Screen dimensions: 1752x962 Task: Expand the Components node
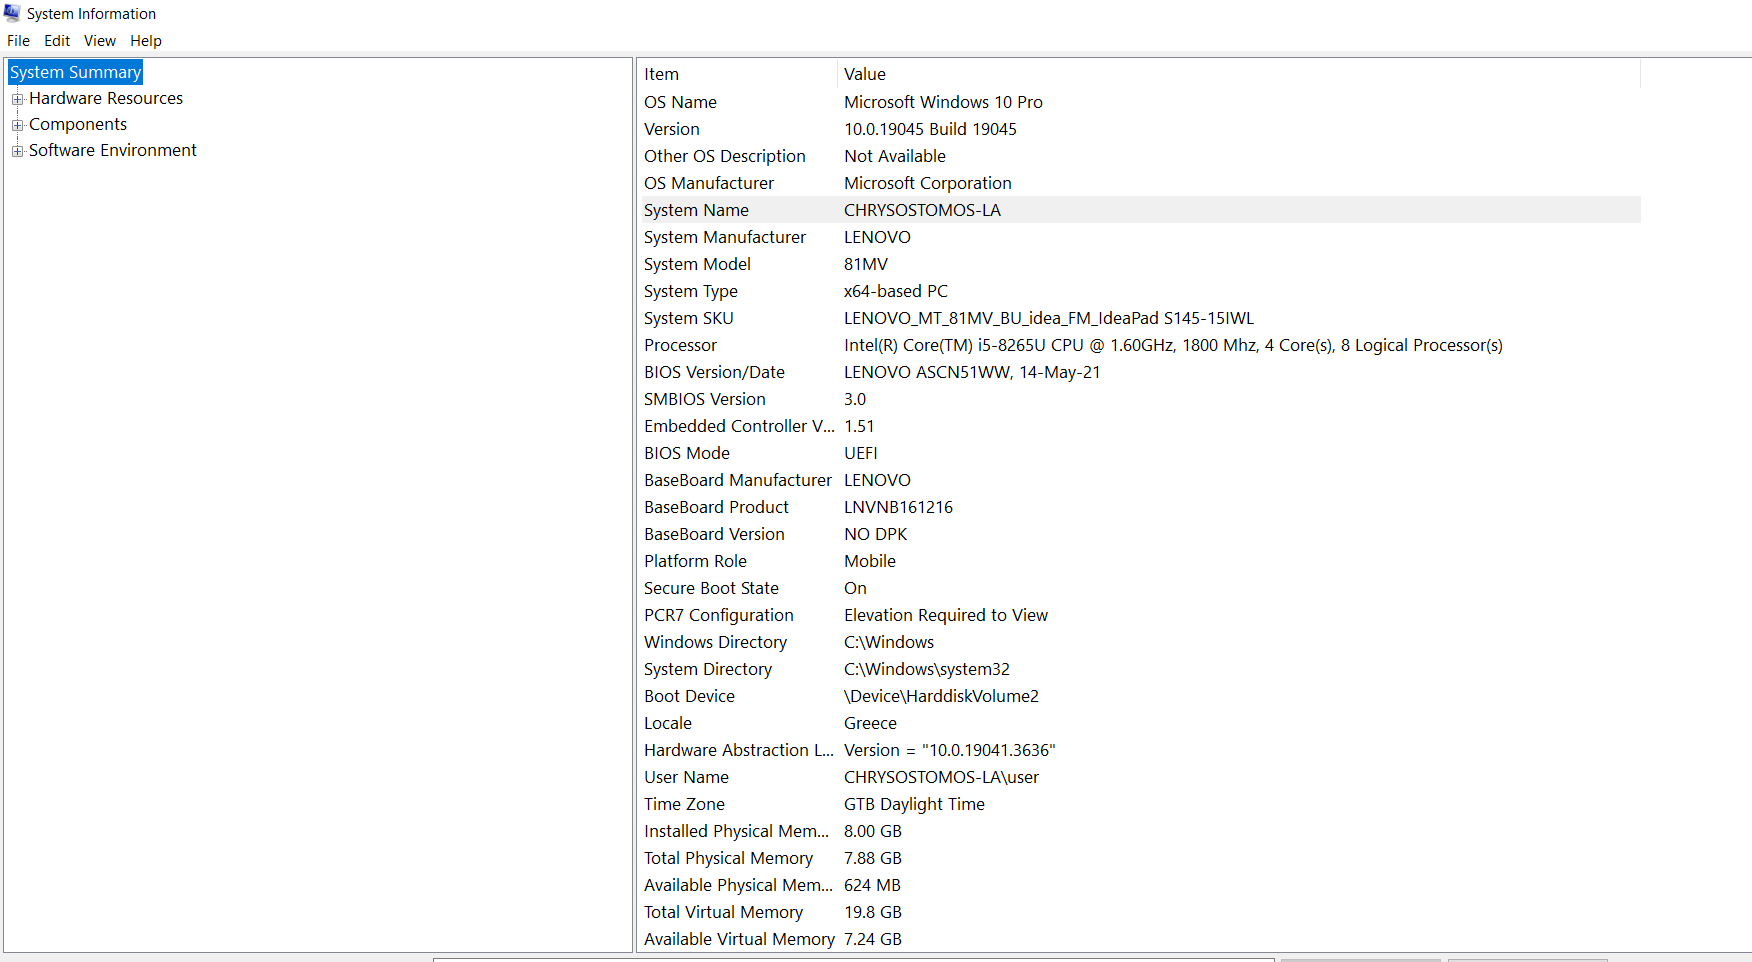click(17, 125)
